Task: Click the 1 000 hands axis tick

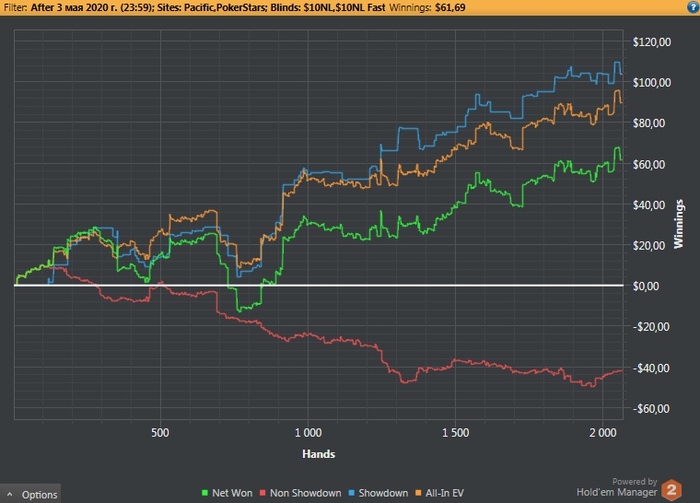Action: click(308, 433)
